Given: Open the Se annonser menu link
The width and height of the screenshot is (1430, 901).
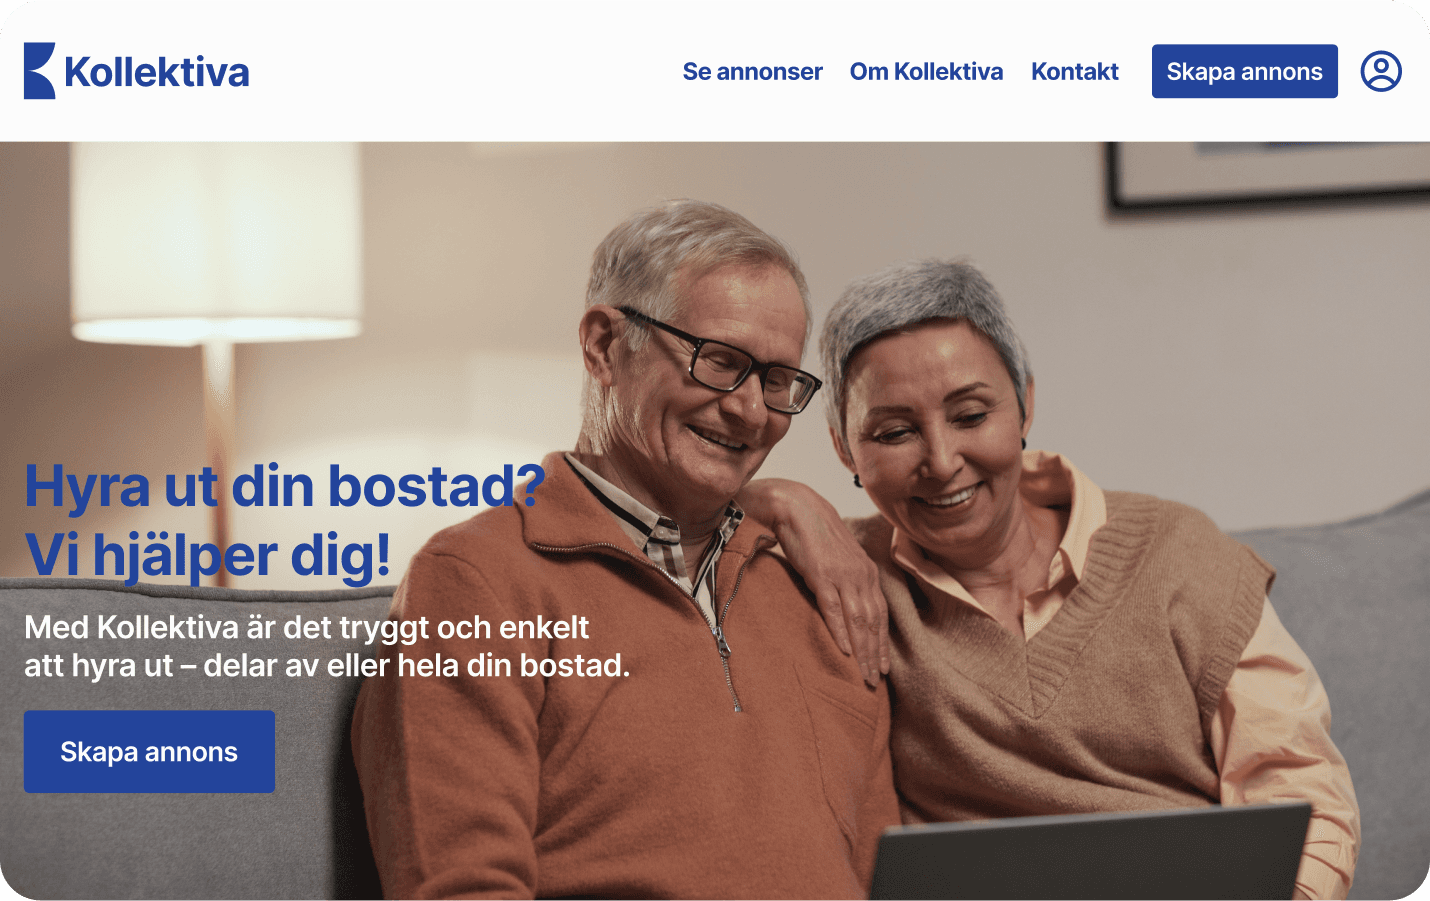Looking at the screenshot, I should tap(752, 72).
